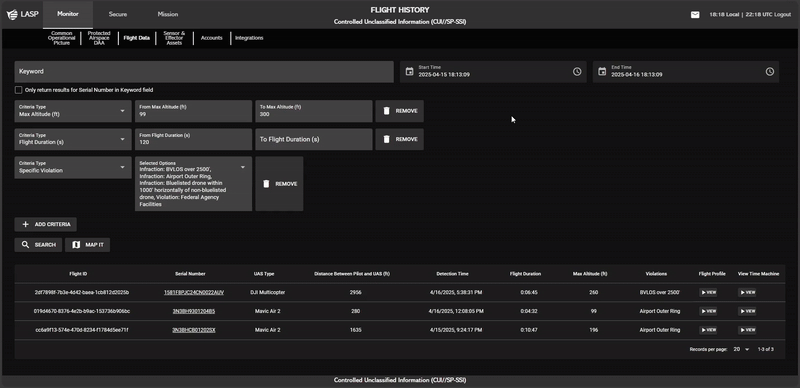Image resolution: width=800 pixels, height=388 pixels.
Task: Click the To Flight Duration field
Action: click(314, 139)
